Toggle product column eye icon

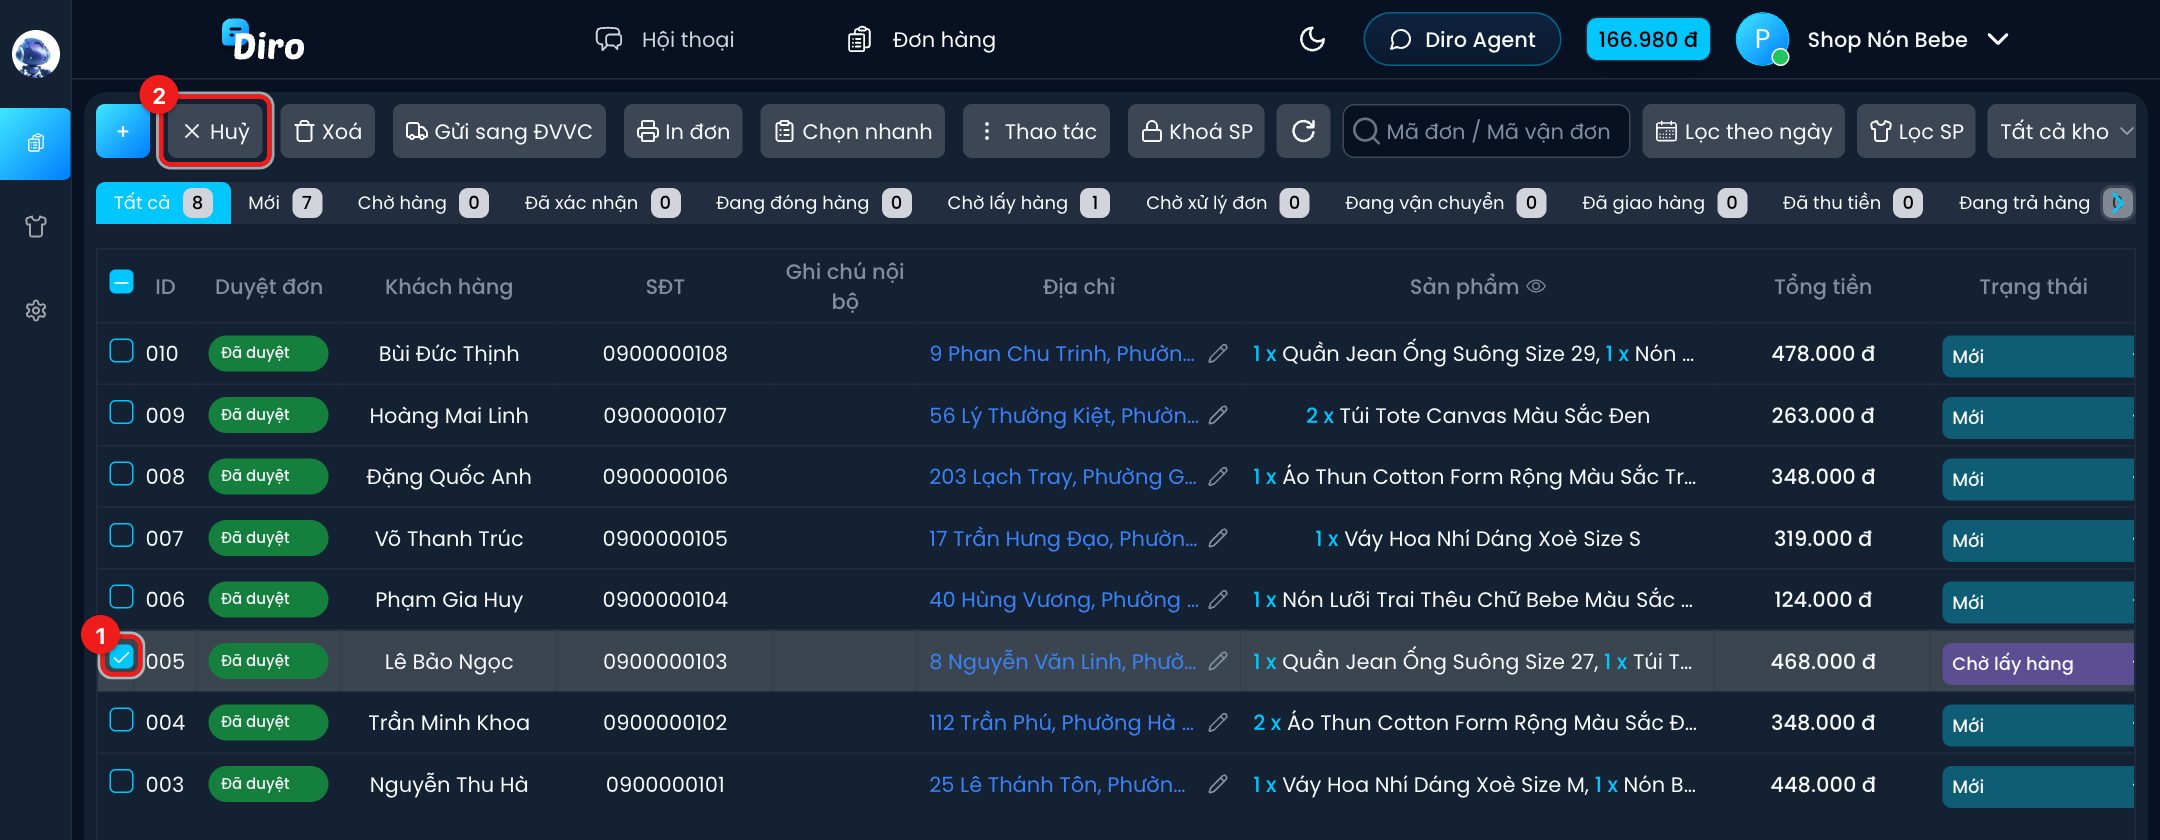(1537, 286)
